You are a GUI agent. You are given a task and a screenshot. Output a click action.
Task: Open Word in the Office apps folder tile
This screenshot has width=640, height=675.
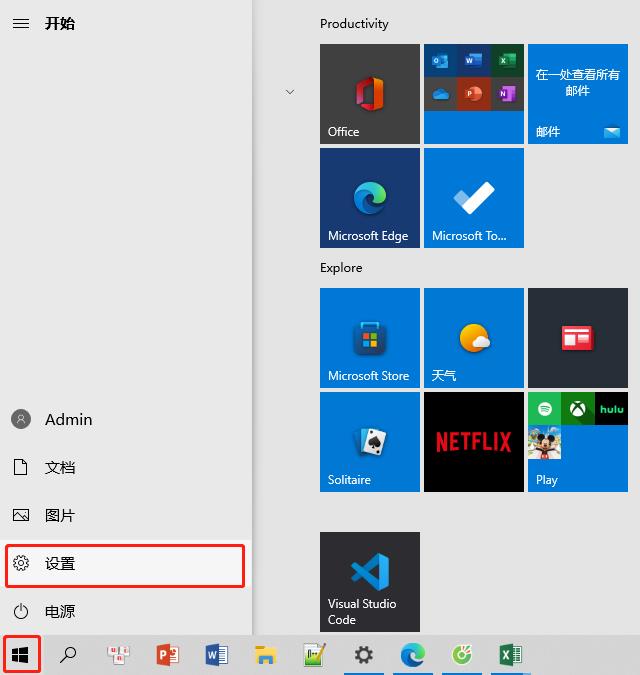pyautogui.click(x=474, y=60)
